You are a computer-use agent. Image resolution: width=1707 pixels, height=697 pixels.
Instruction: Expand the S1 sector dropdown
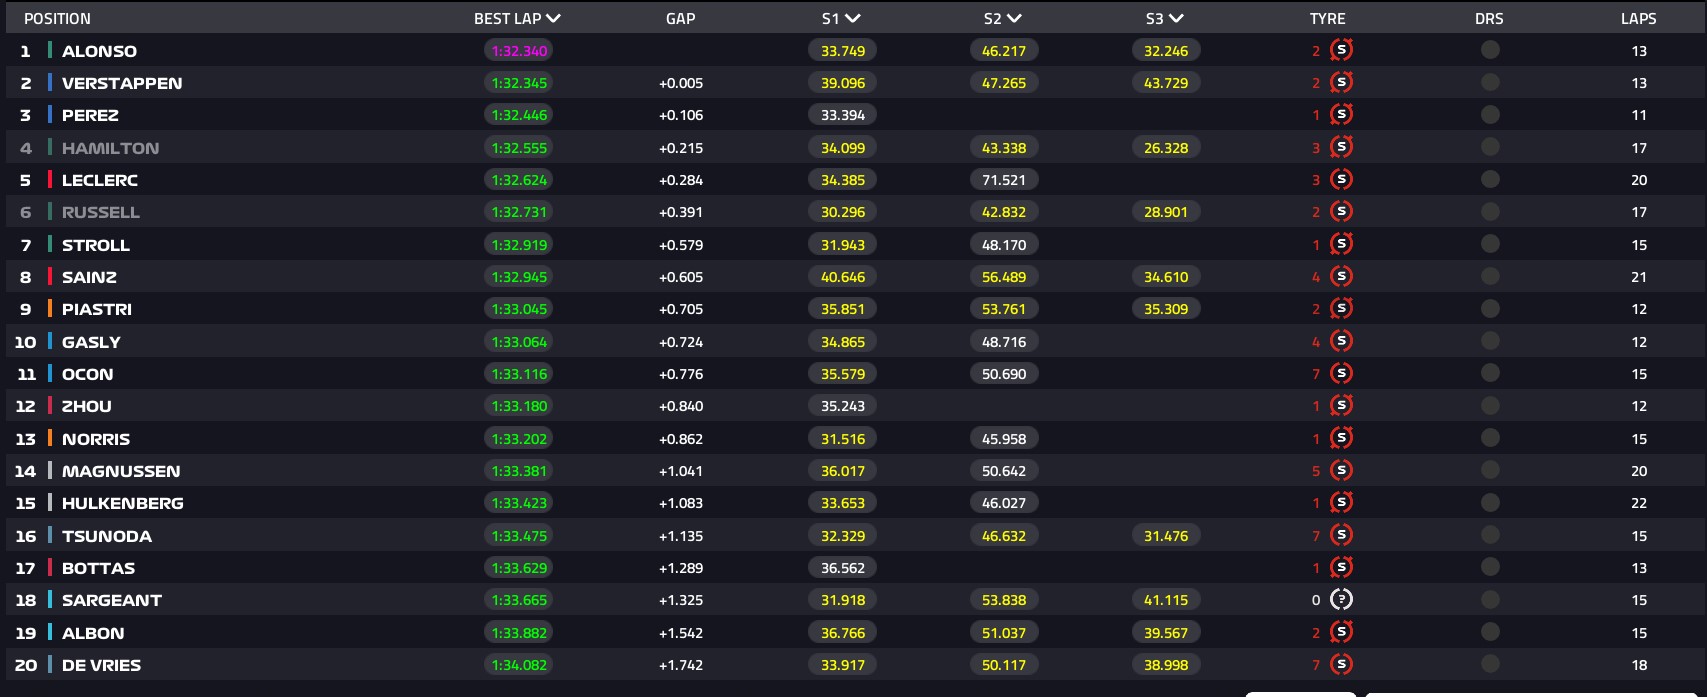tap(852, 18)
